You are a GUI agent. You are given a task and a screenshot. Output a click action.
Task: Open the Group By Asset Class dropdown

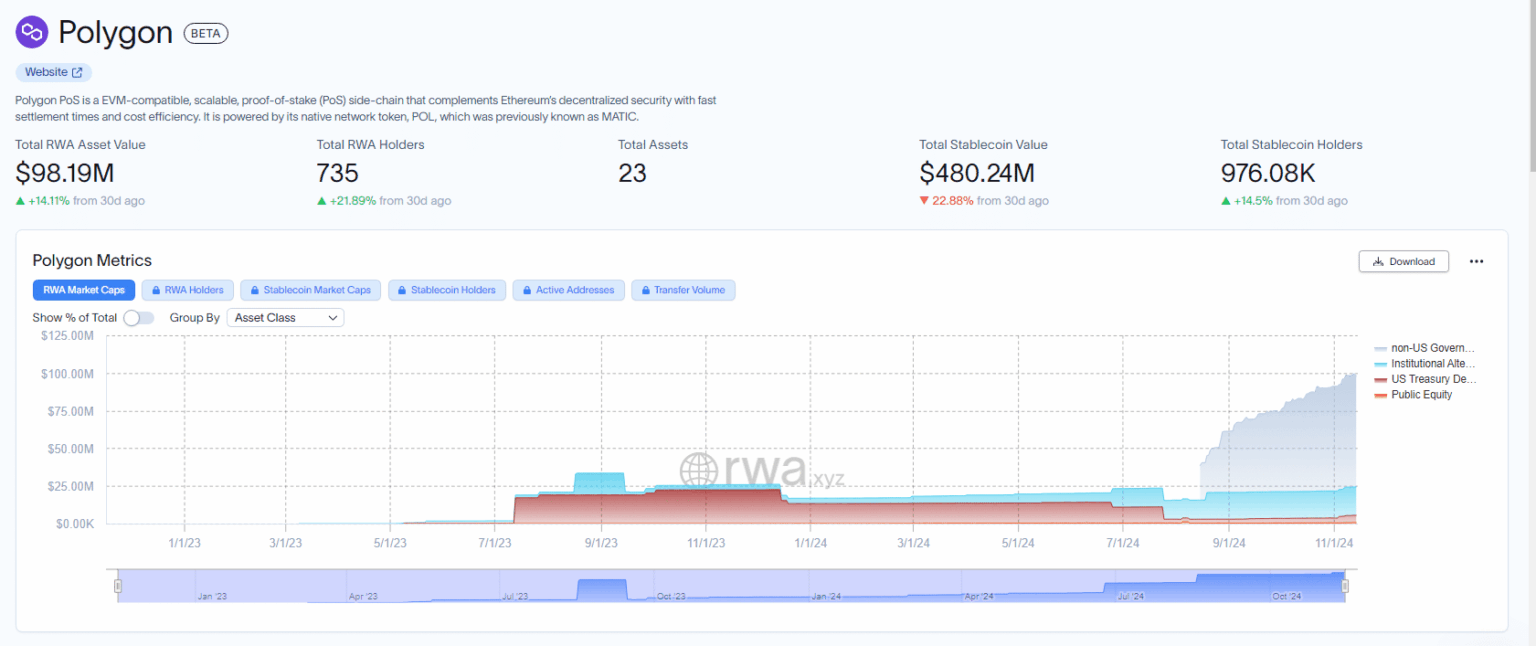coord(285,317)
